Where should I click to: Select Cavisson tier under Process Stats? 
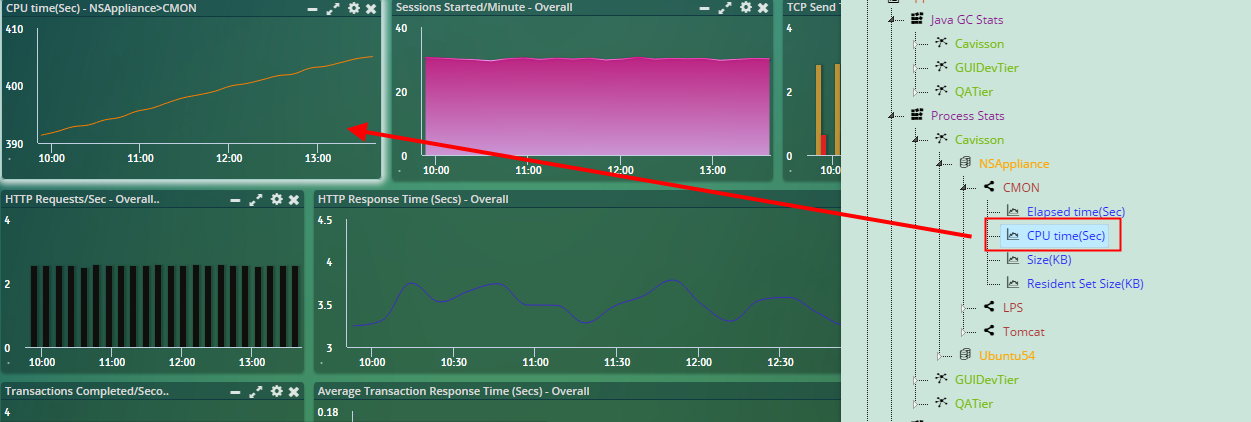coord(979,140)
